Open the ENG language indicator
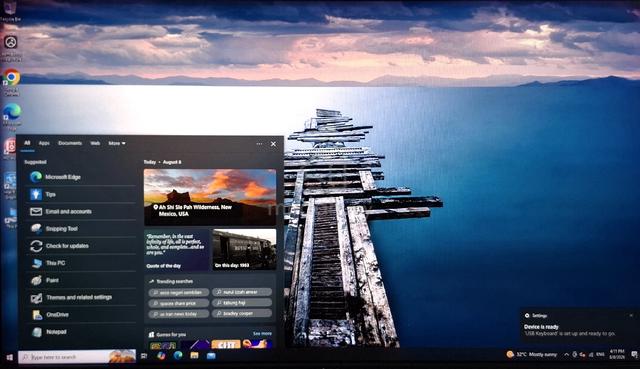The width and height of the screenshot is (640, 369). coord(600,355)
